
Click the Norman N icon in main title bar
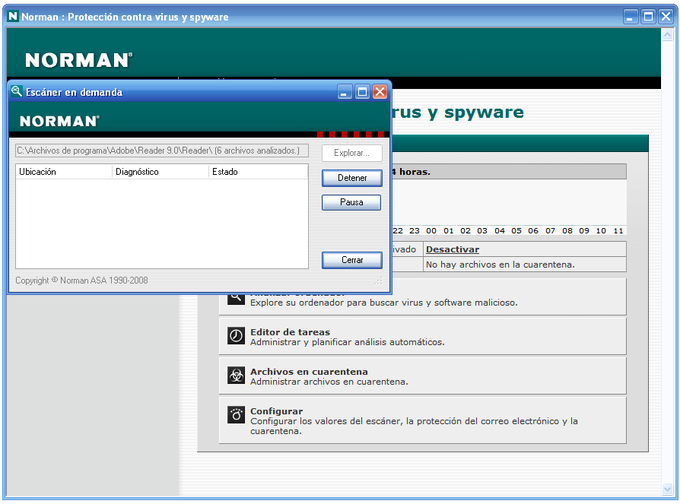[x=13, y=16]
